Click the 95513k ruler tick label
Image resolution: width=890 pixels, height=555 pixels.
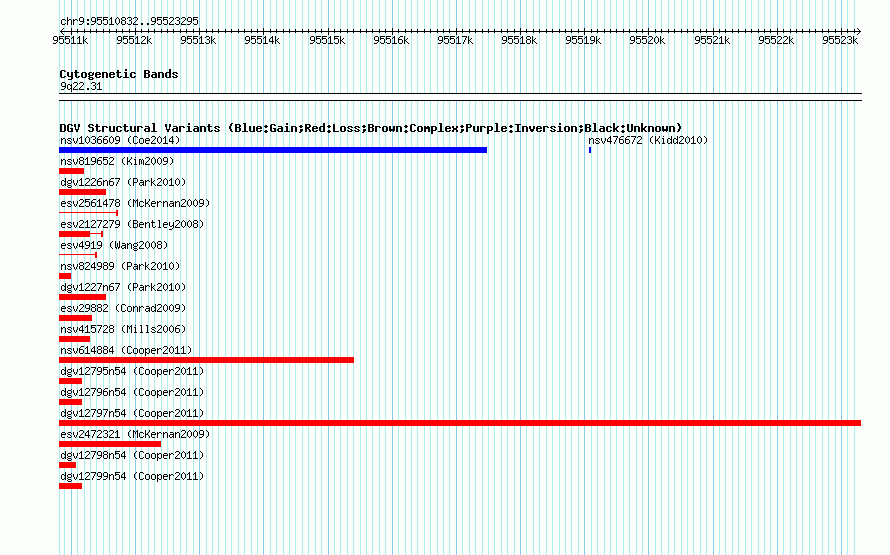pos(198,40)
